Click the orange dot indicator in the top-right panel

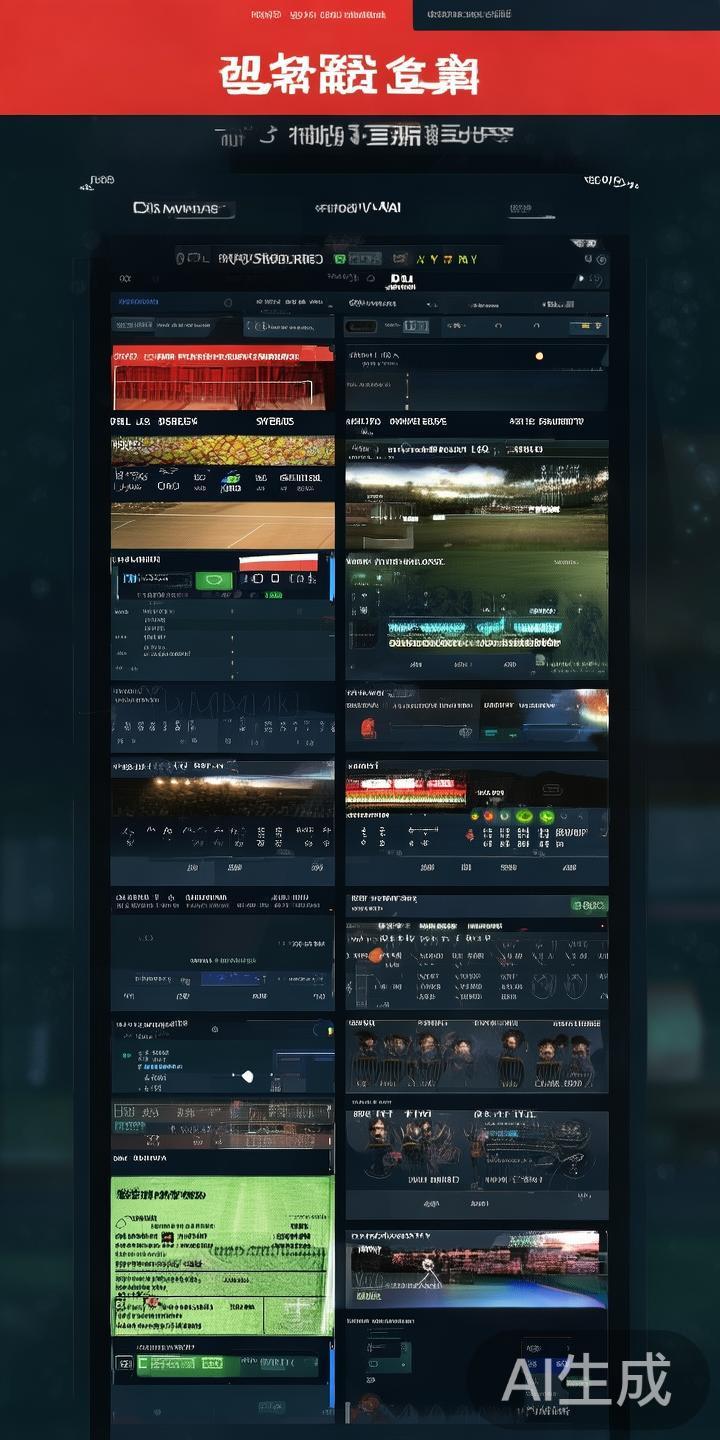pyautogui.click(x=540, y=355)
